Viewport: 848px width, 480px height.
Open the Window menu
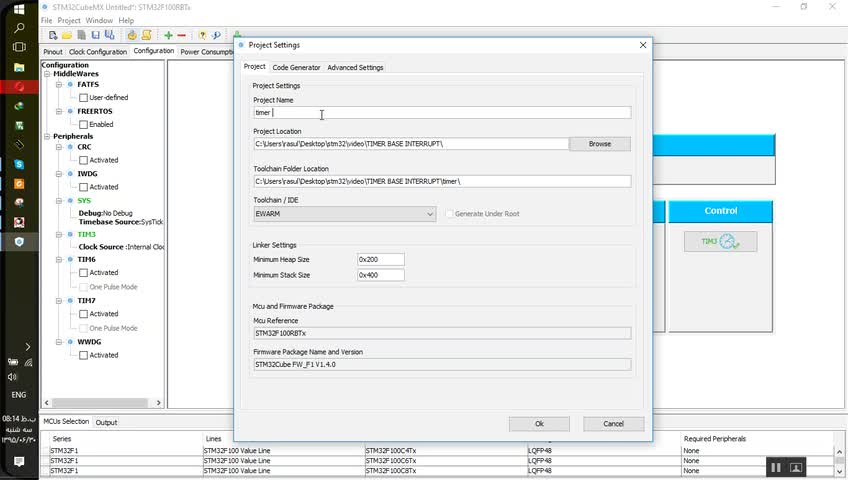pos(99,21)
